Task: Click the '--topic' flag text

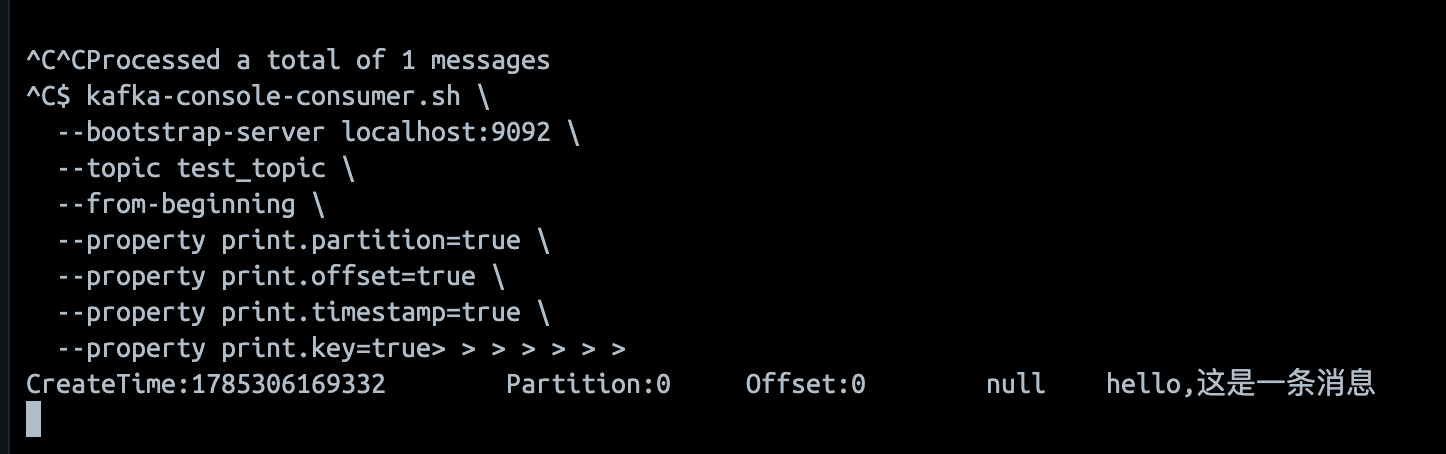Action: pyautogui.click(x=109, y=168)
